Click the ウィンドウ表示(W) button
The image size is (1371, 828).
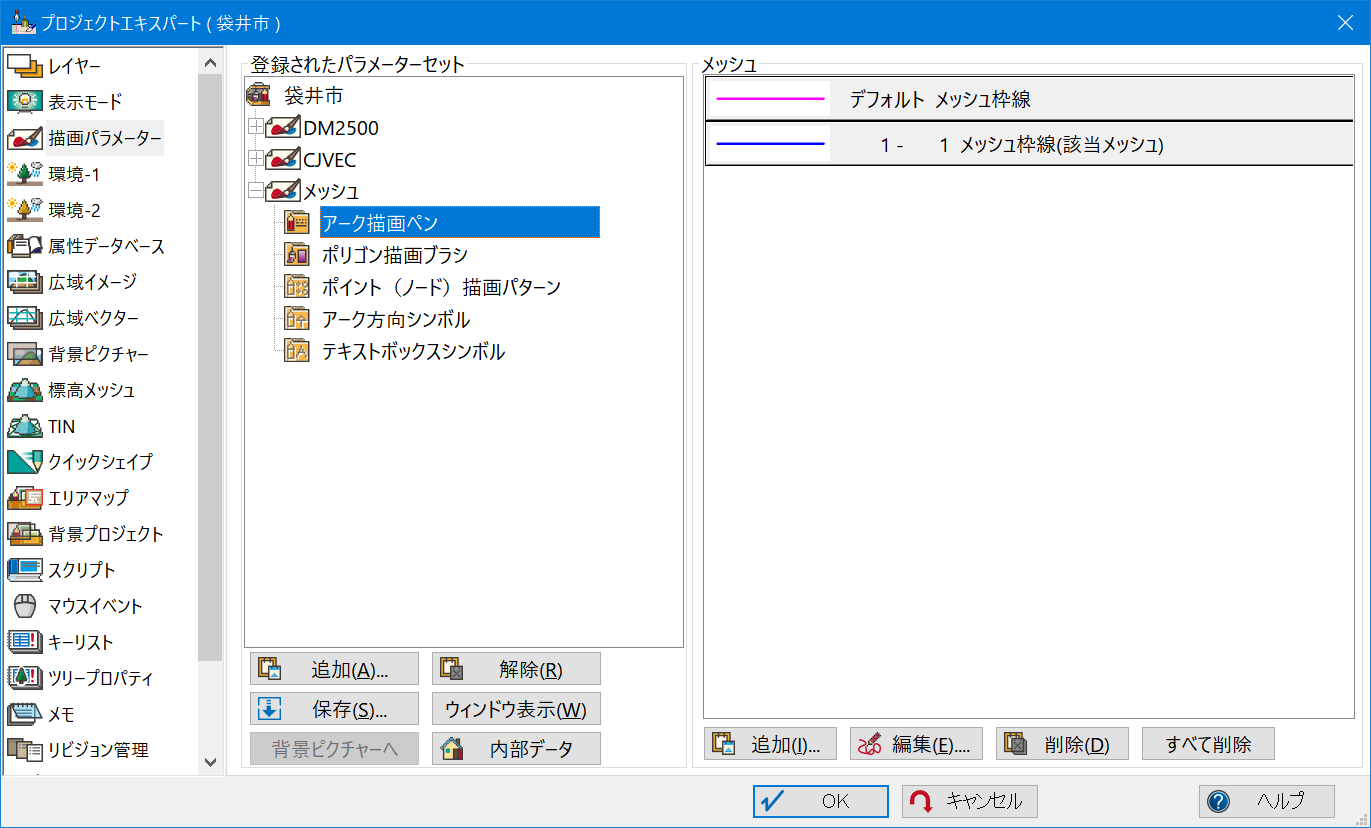click(516, 709)
